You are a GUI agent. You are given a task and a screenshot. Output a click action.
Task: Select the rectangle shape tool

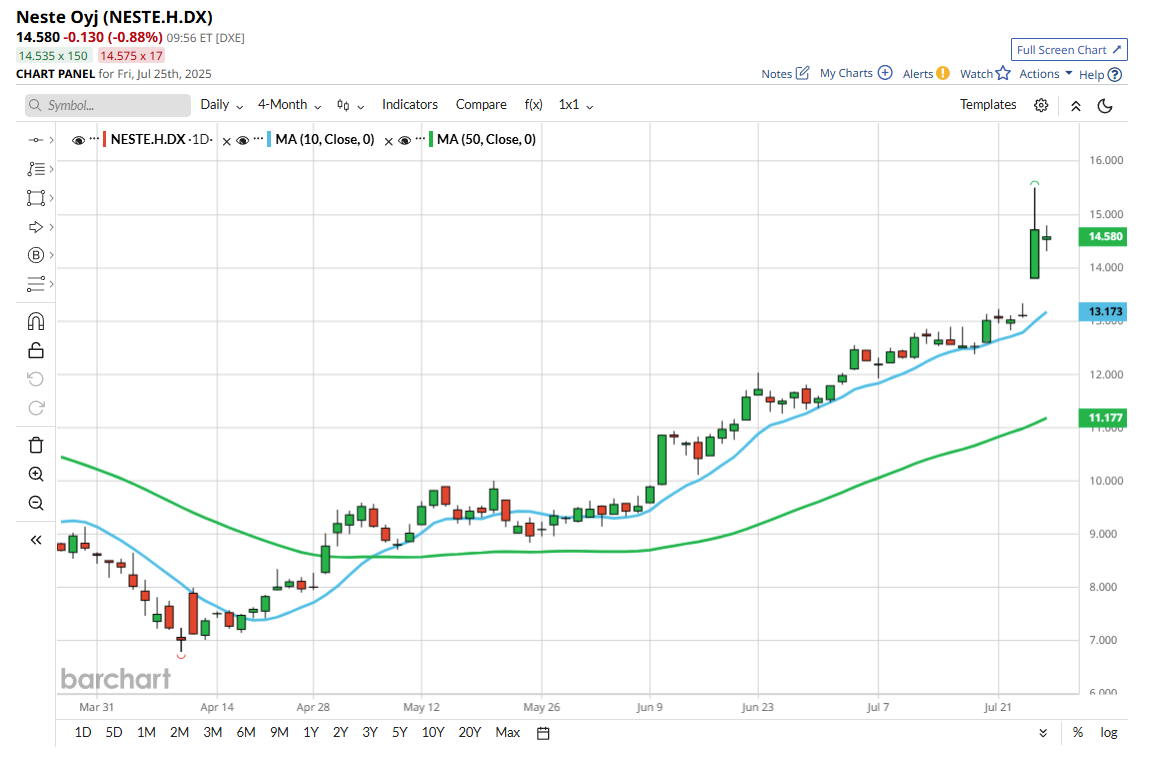click(35, 198)
